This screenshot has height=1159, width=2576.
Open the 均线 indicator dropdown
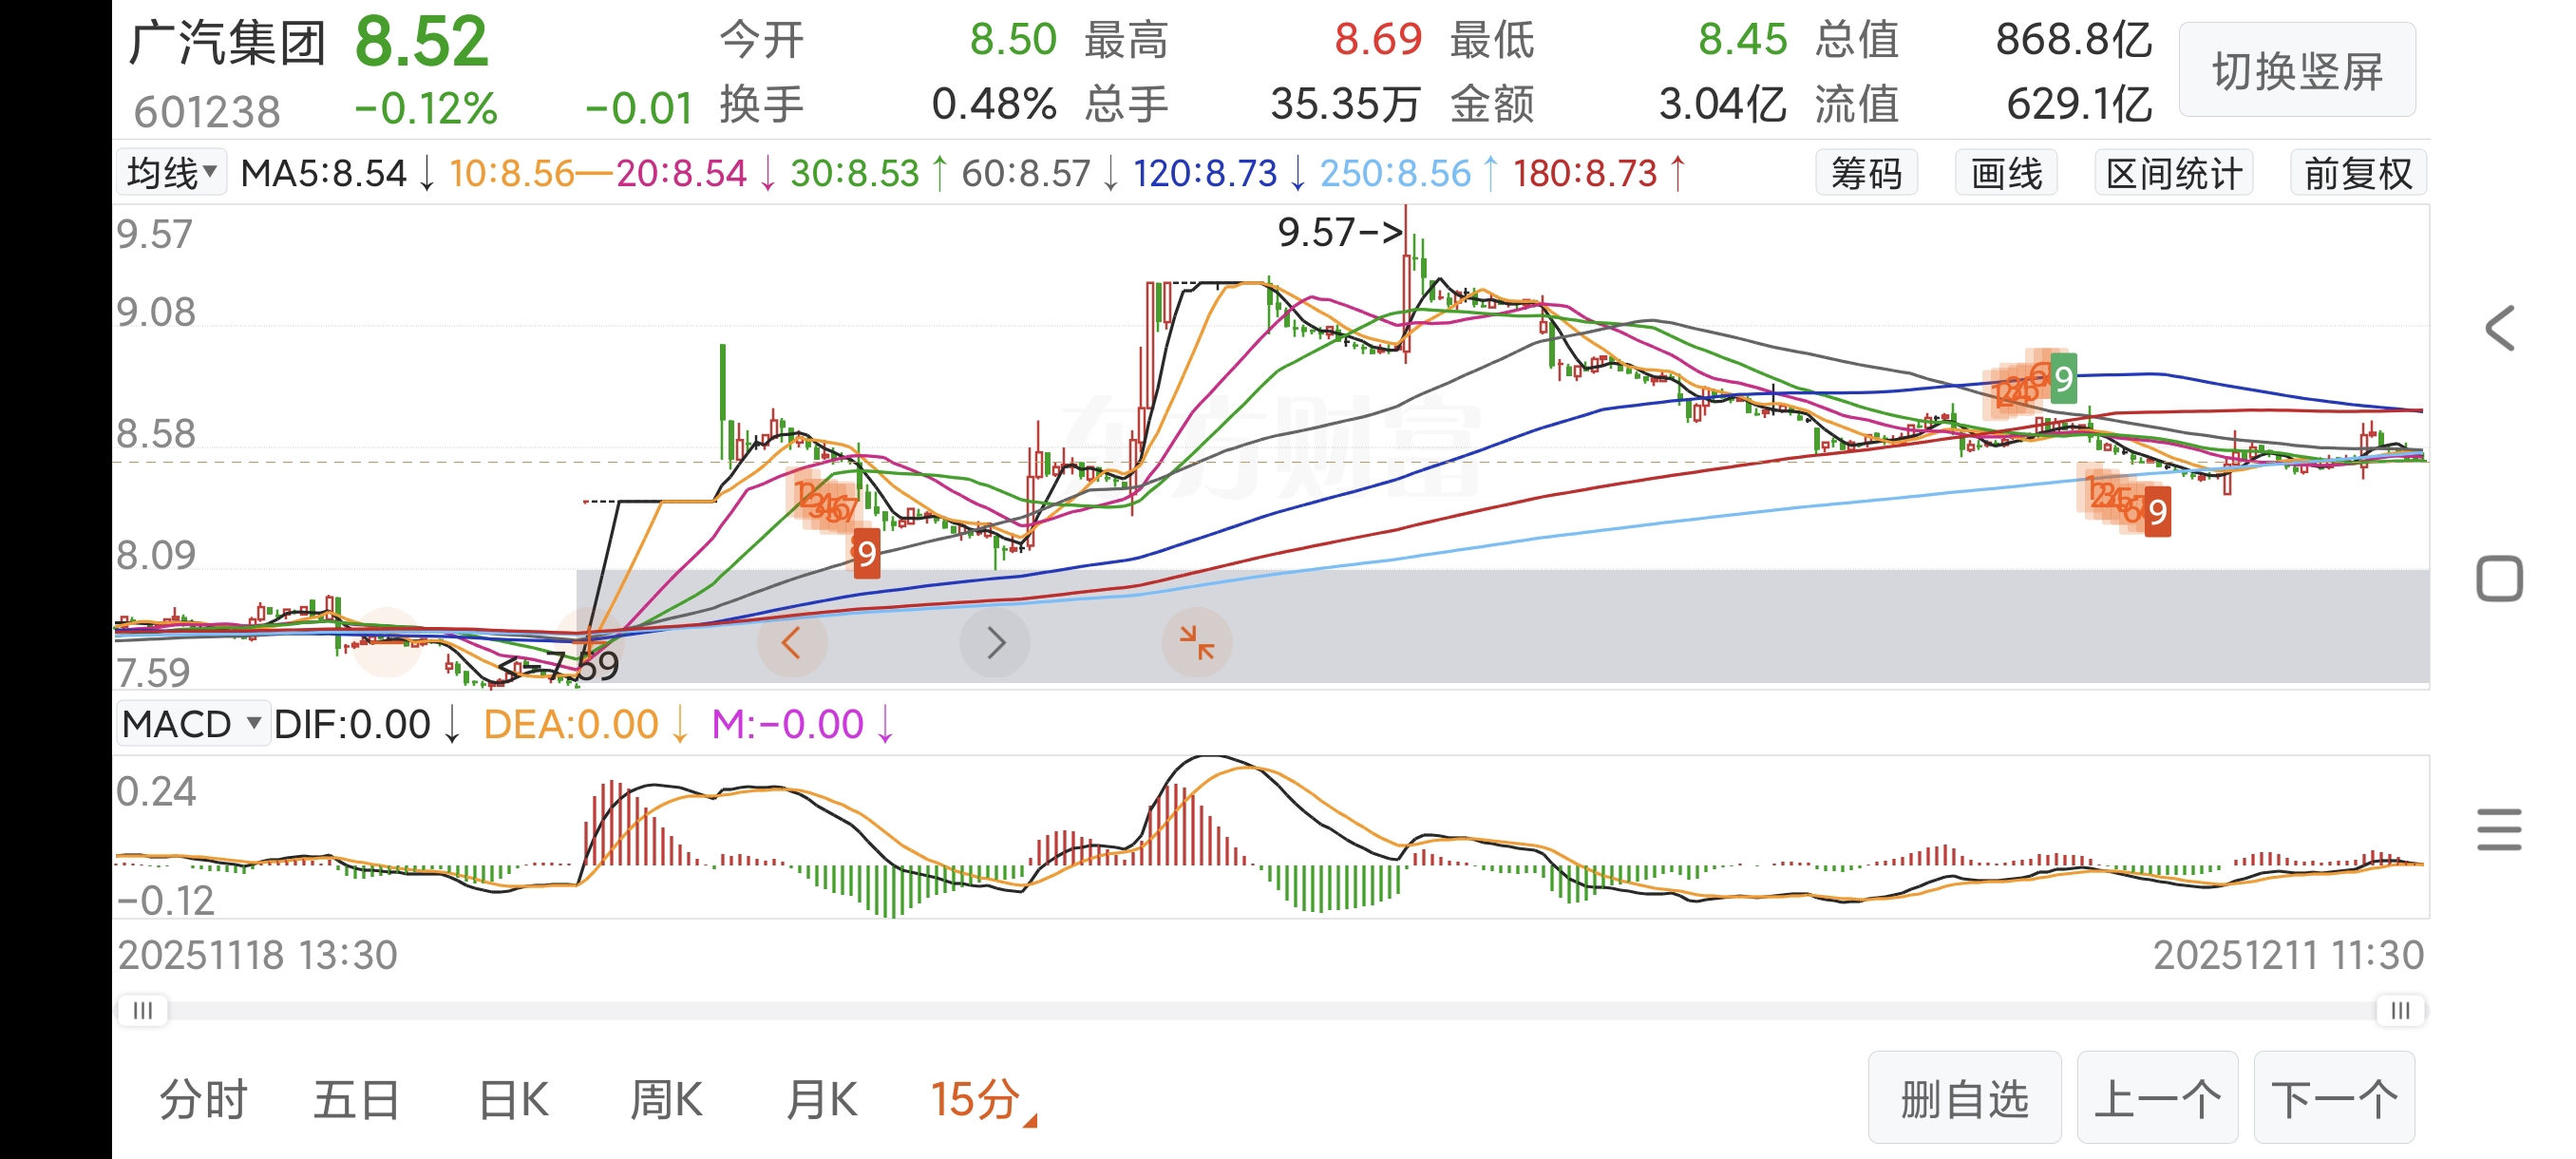(172, 173)
